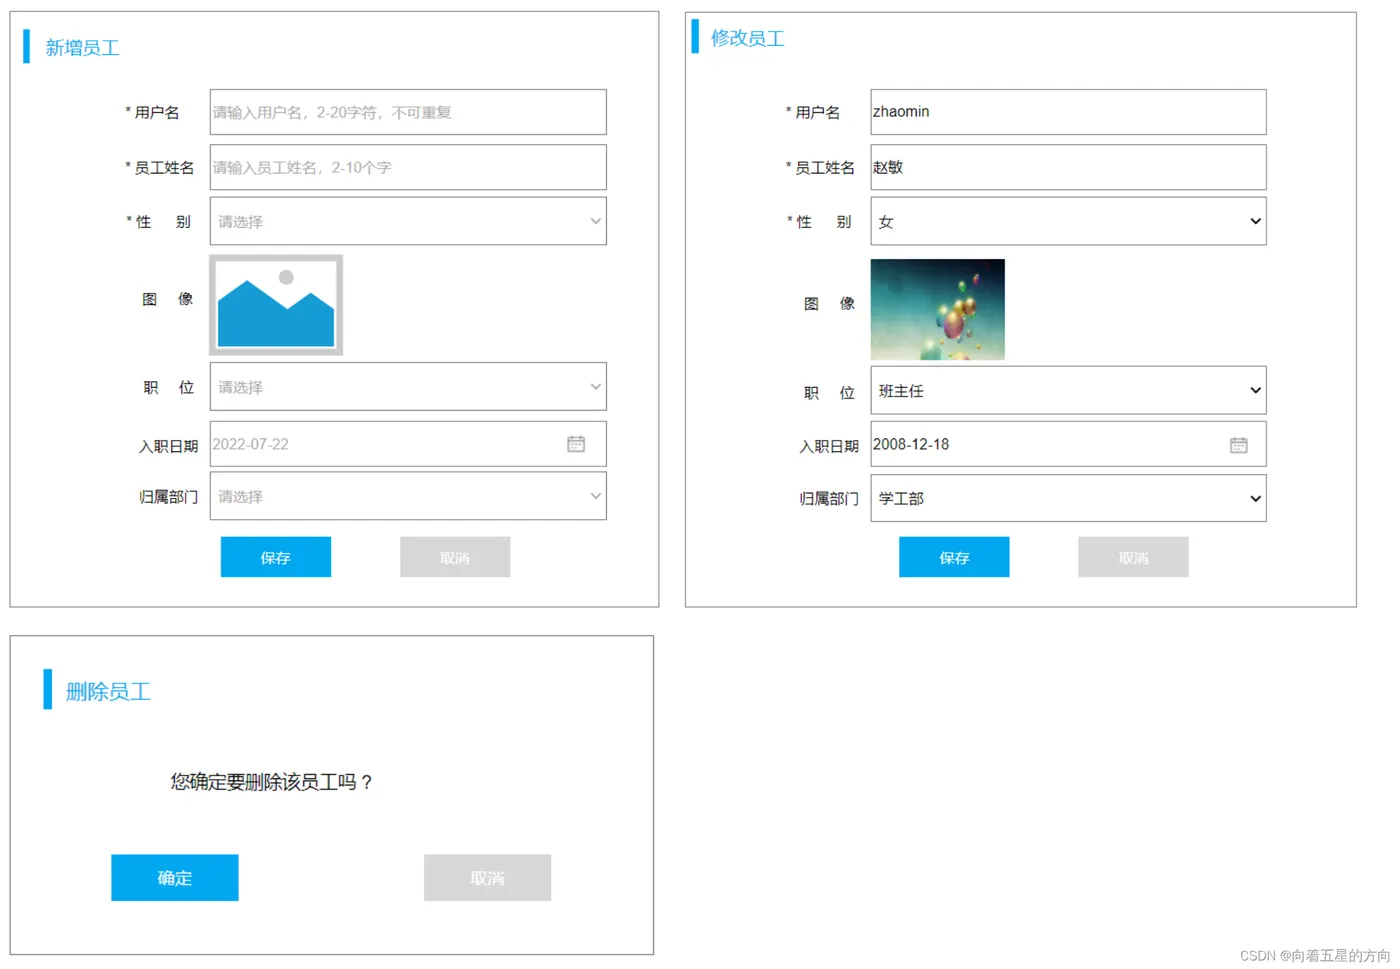Click 入职日期 field showing 2008-12-18
This screenshot has height=969, width=1400.
(1068, 444)
